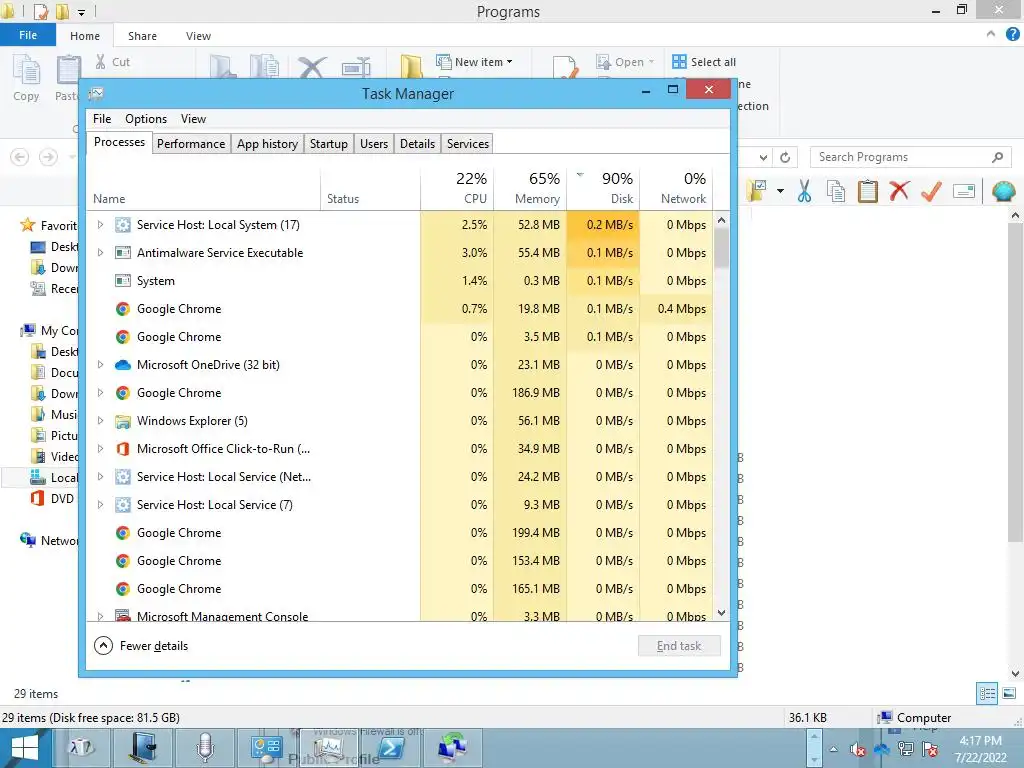Click the process list scroll down arrow
Screen dimensions: 1024x768
click(x=721, y=613)
